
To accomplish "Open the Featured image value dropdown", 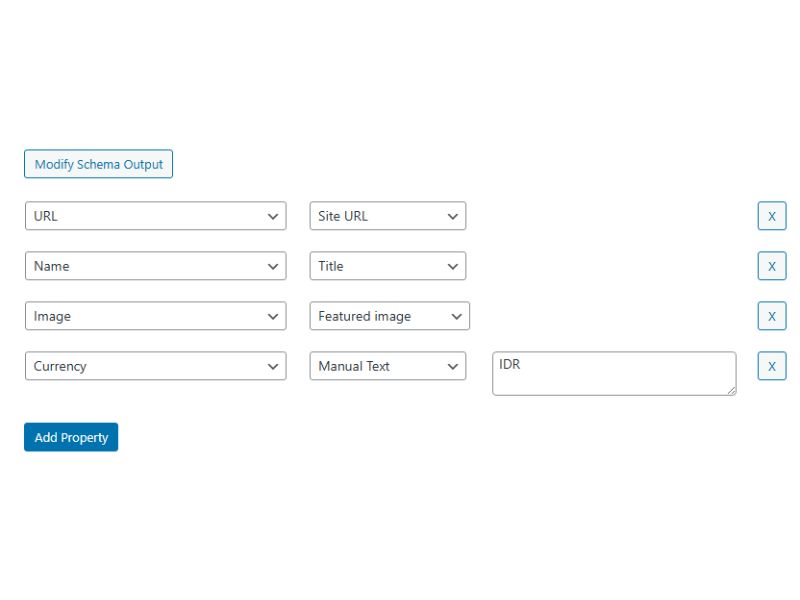I will pyautogui.click(x=388, y=316).
